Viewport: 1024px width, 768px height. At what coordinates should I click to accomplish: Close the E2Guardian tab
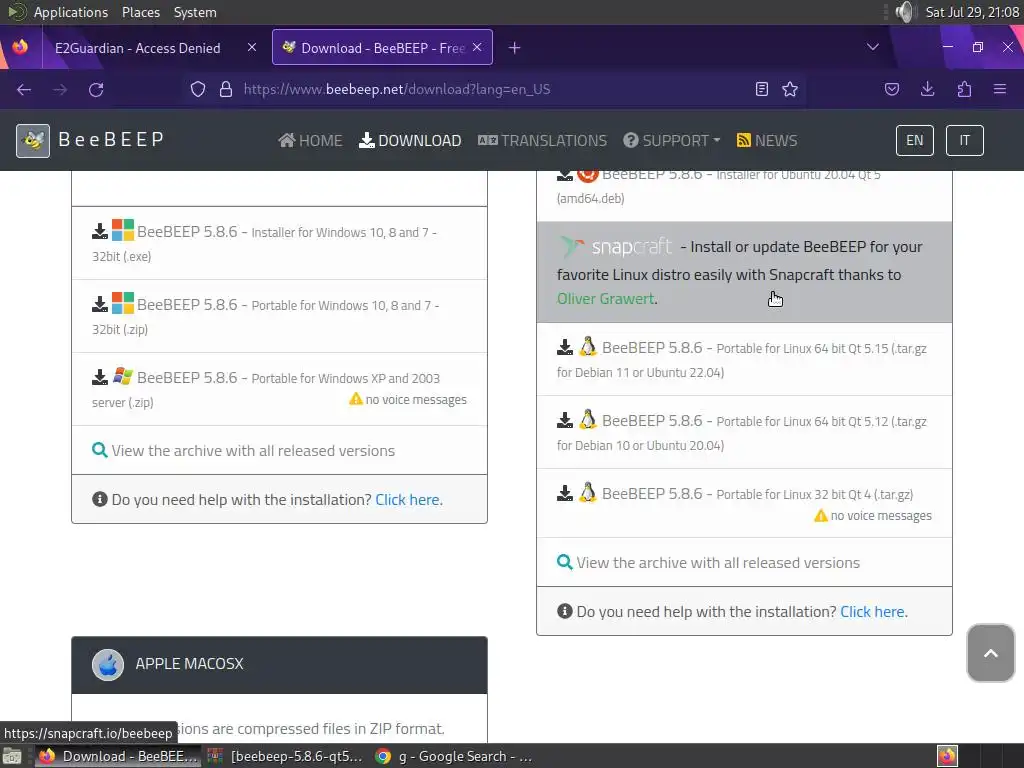pyautogui.click(x=252, y=47)
